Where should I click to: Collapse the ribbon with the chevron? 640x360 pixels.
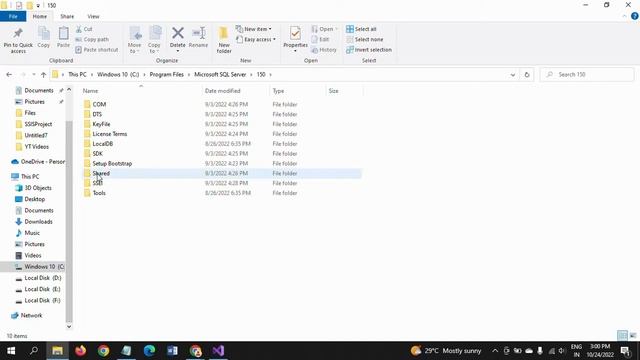point(624,16)
